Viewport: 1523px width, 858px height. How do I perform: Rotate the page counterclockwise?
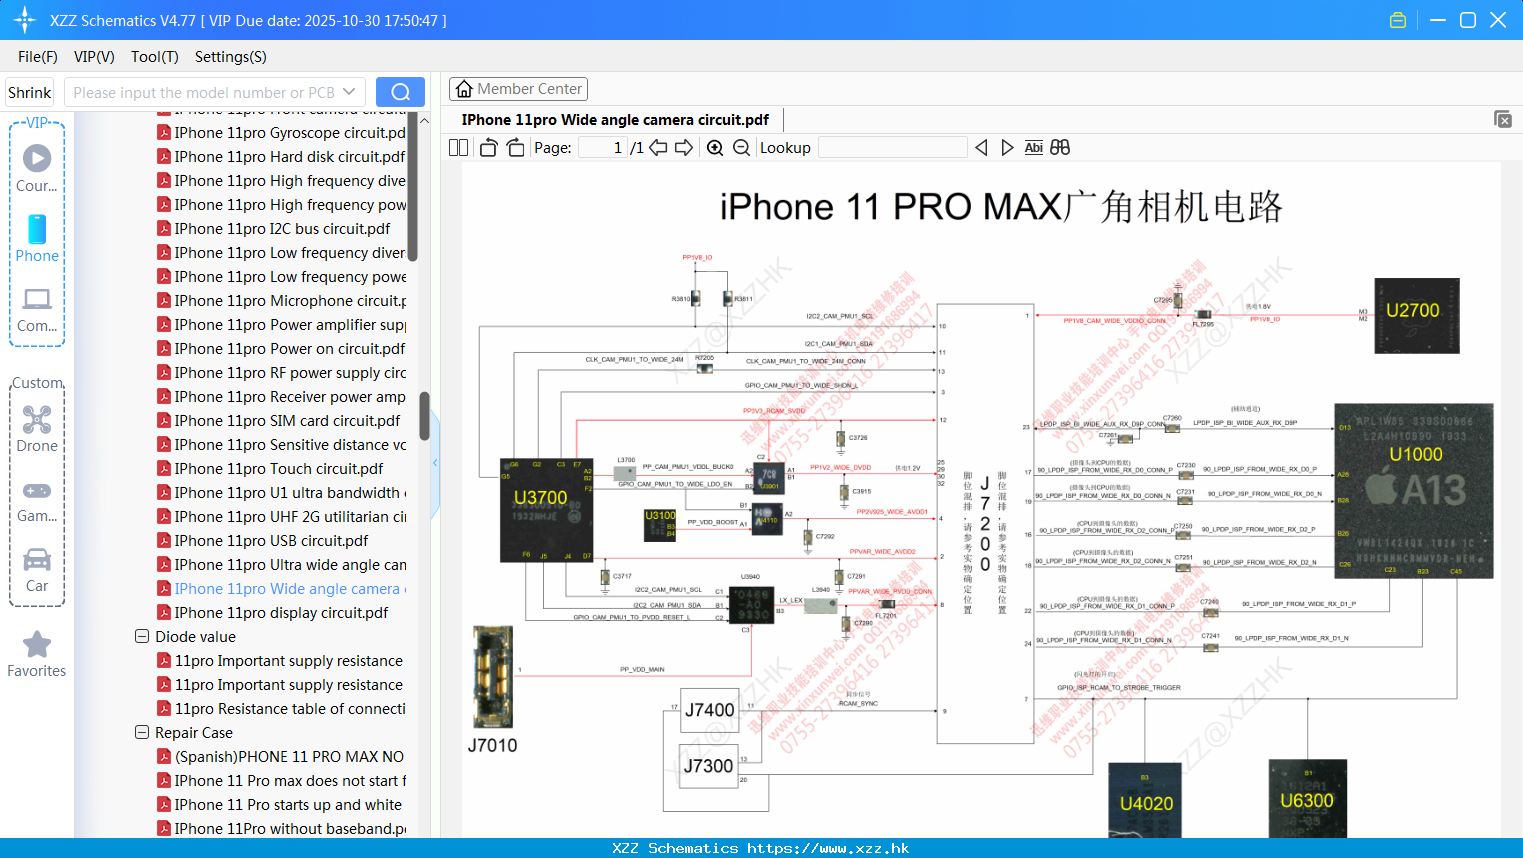(x=489, y=148)
